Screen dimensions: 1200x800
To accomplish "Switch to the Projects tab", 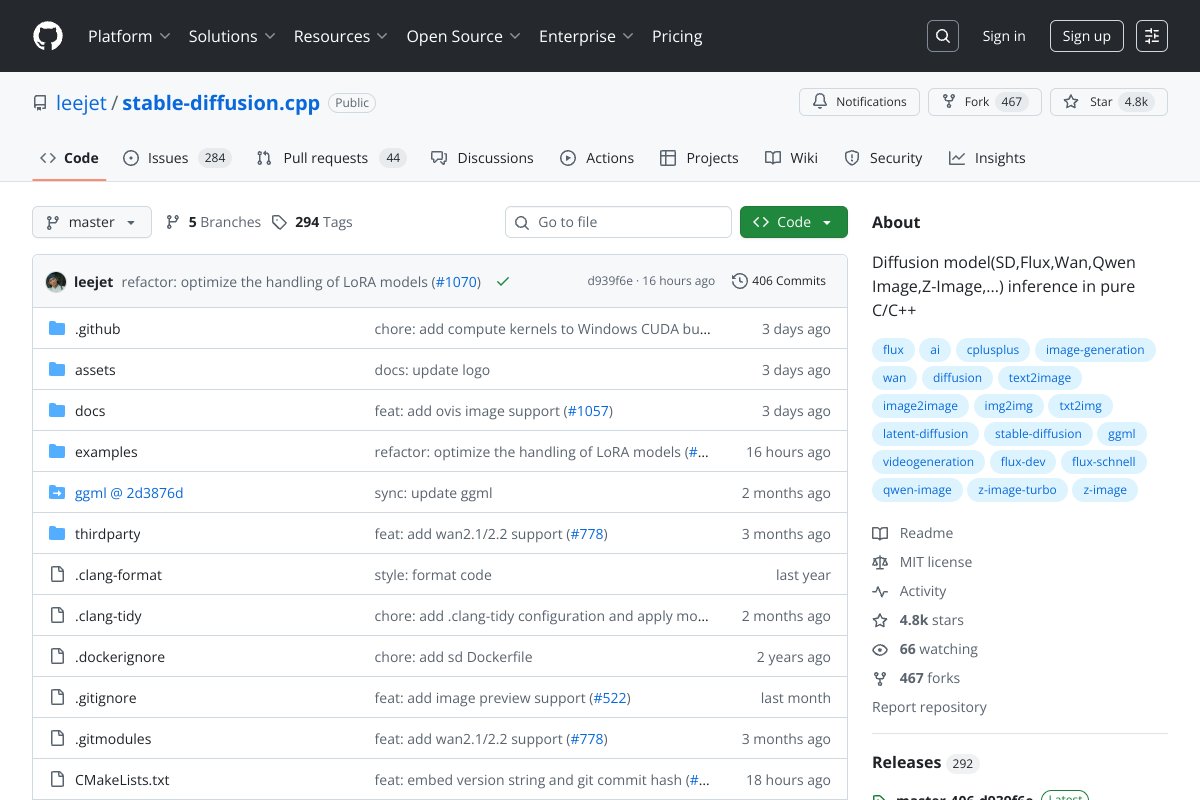I will 699,158.
